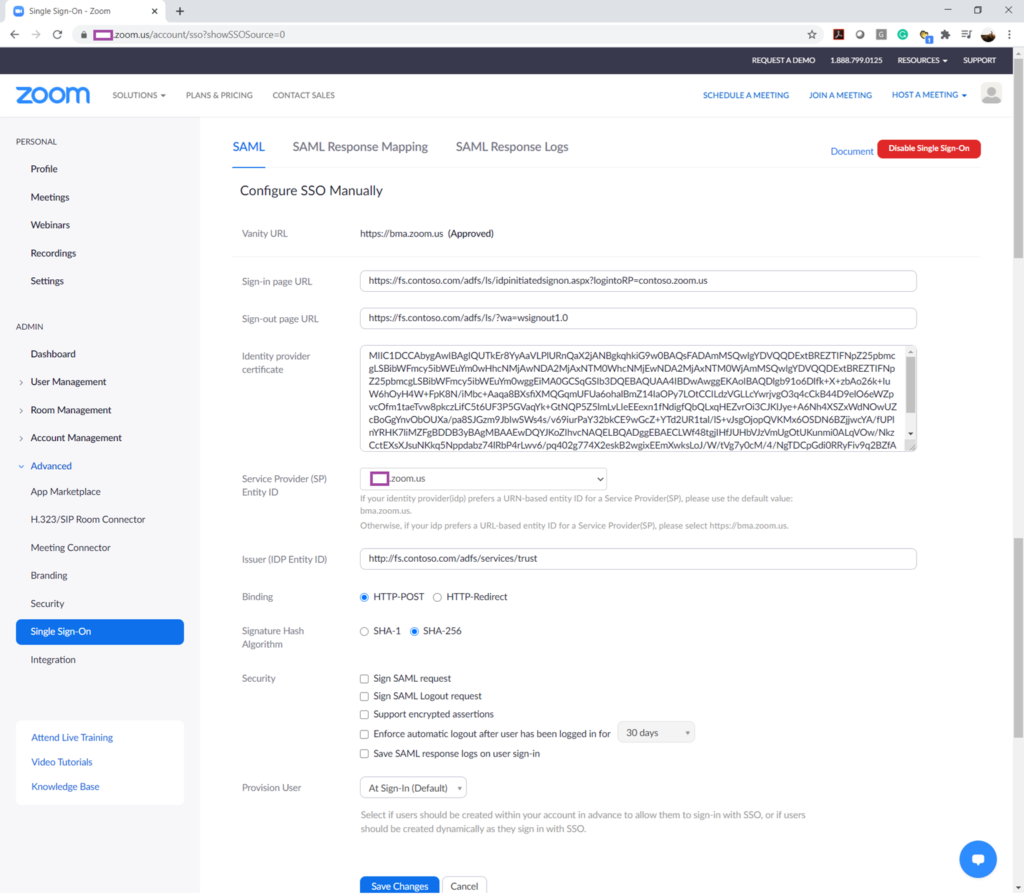Click the Grammarly extension icon
Image resolution: width=1024 pixels, height=895 pixels.
tap(903, 35)
